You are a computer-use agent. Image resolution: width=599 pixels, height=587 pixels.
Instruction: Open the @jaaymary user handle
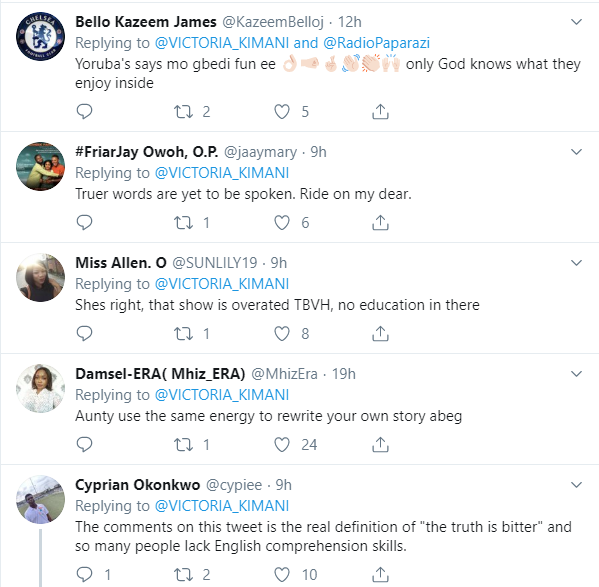coord(260,152)
